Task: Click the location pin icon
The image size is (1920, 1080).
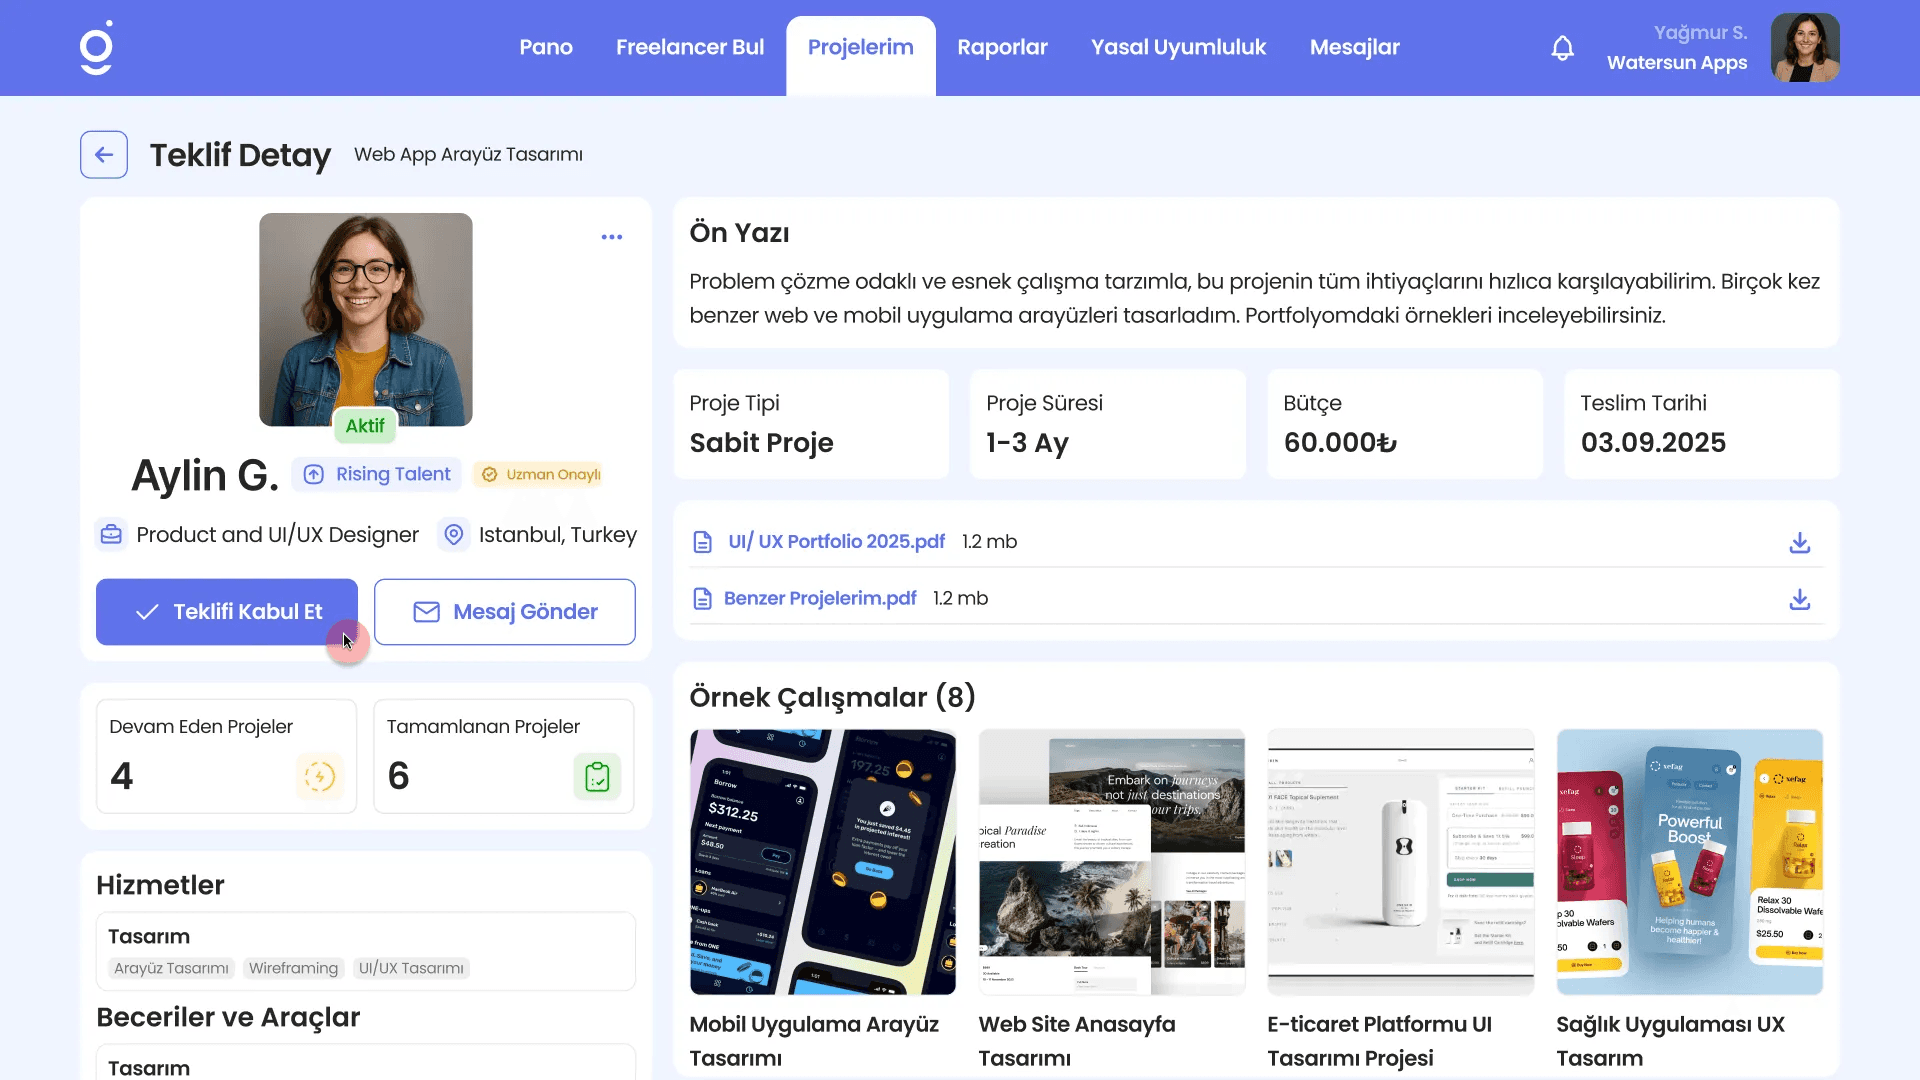Action: tap(454, 535)
